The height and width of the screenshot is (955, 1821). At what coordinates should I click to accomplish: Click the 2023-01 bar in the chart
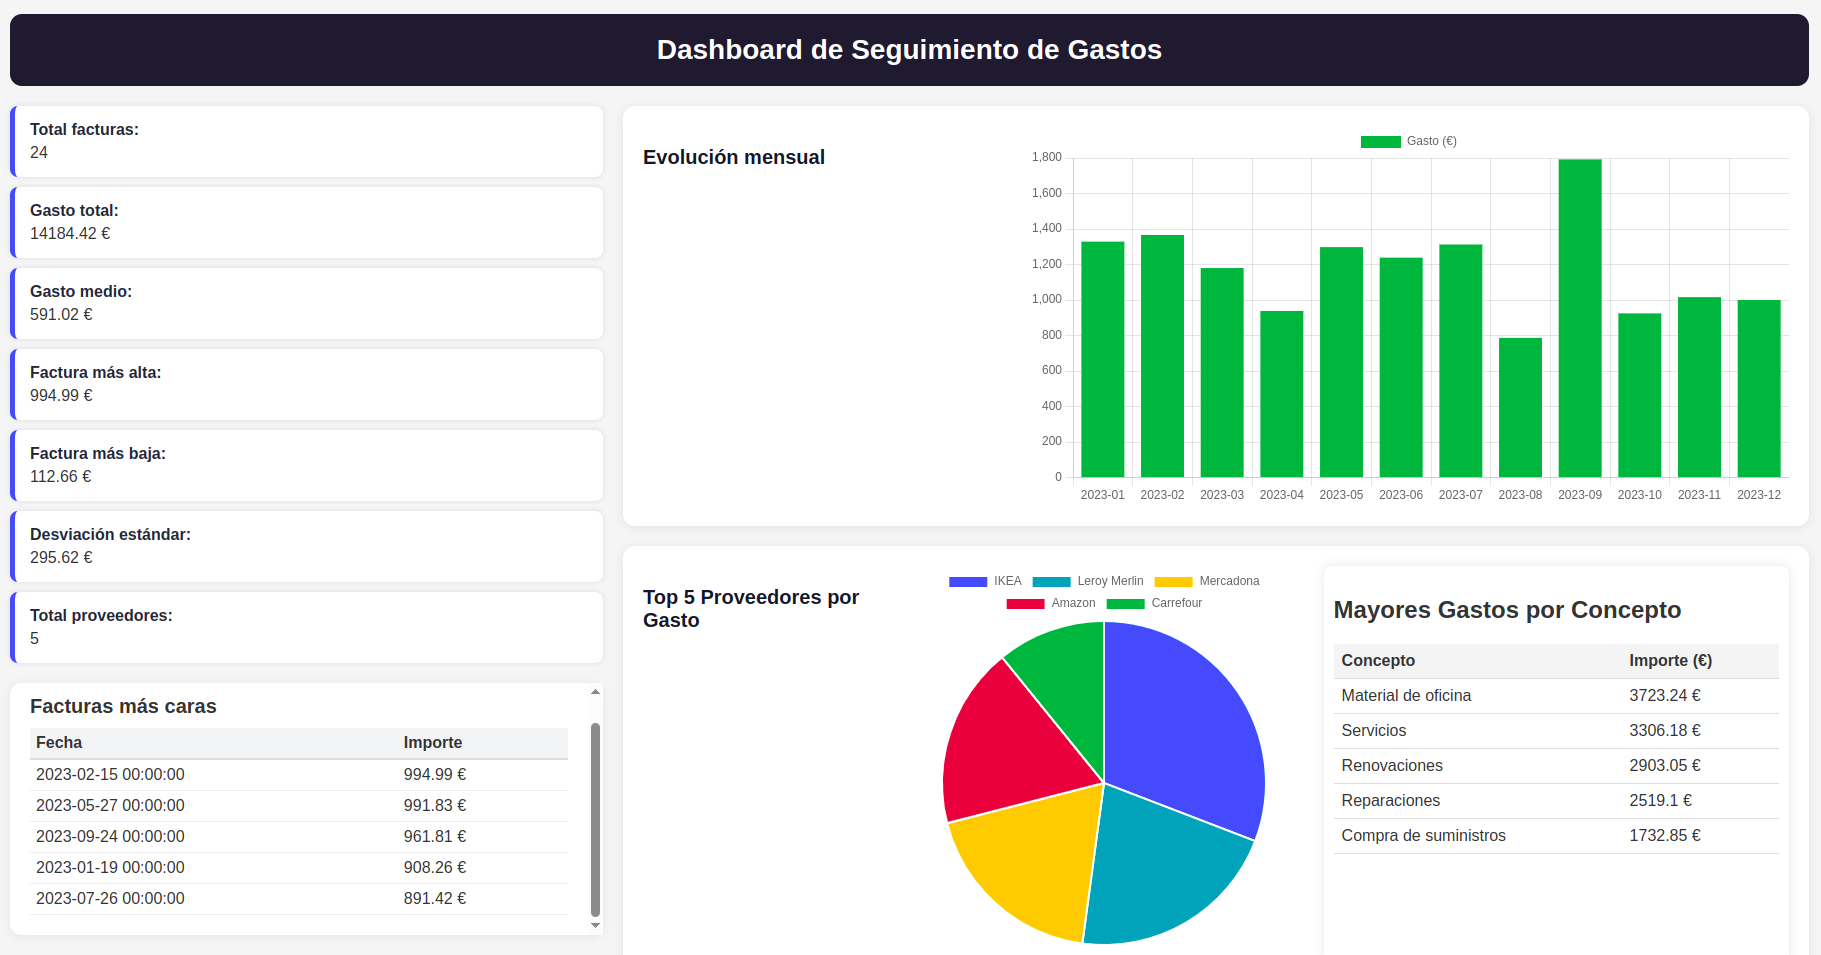point(1103,359)
